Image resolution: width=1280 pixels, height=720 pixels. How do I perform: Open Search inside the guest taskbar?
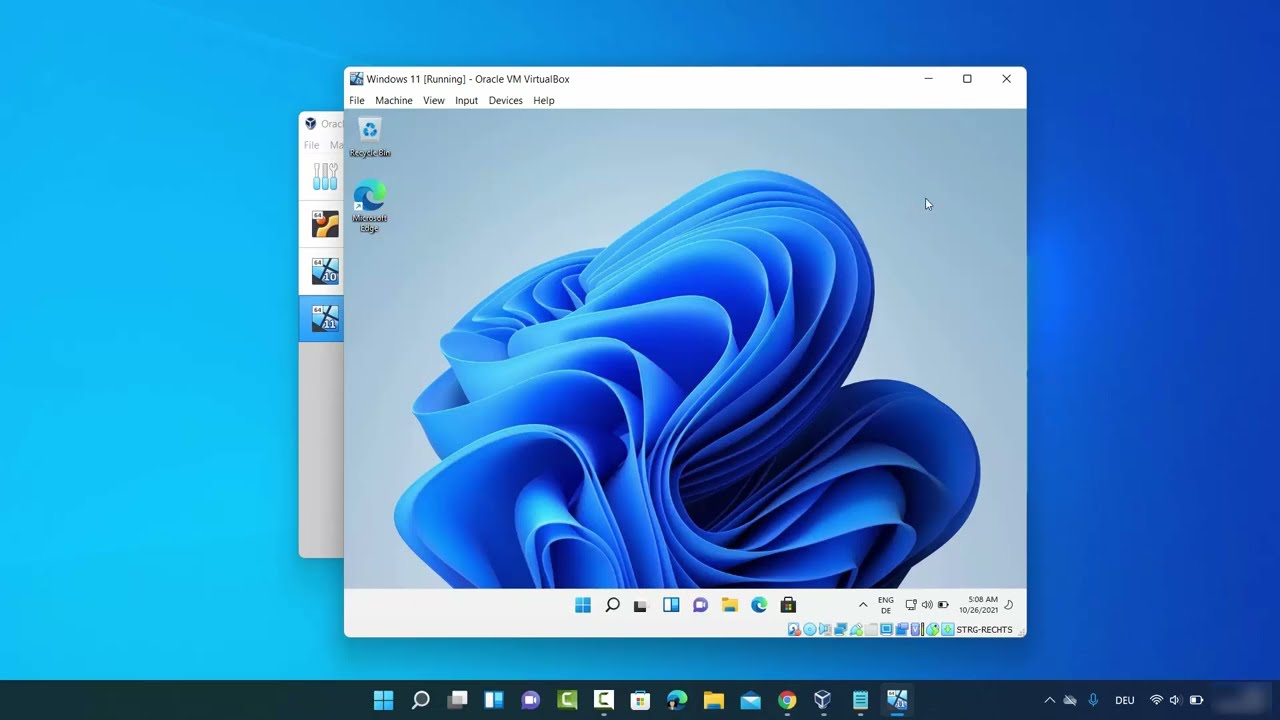click(x=612, y=605)
